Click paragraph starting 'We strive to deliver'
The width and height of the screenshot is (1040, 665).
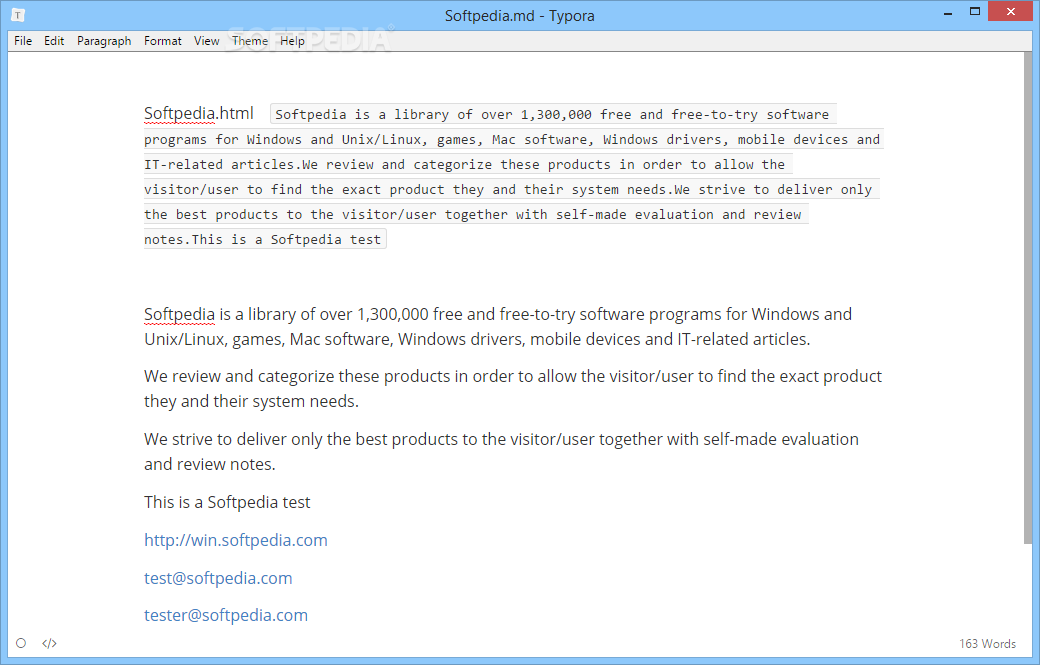[x=501, y=452]
